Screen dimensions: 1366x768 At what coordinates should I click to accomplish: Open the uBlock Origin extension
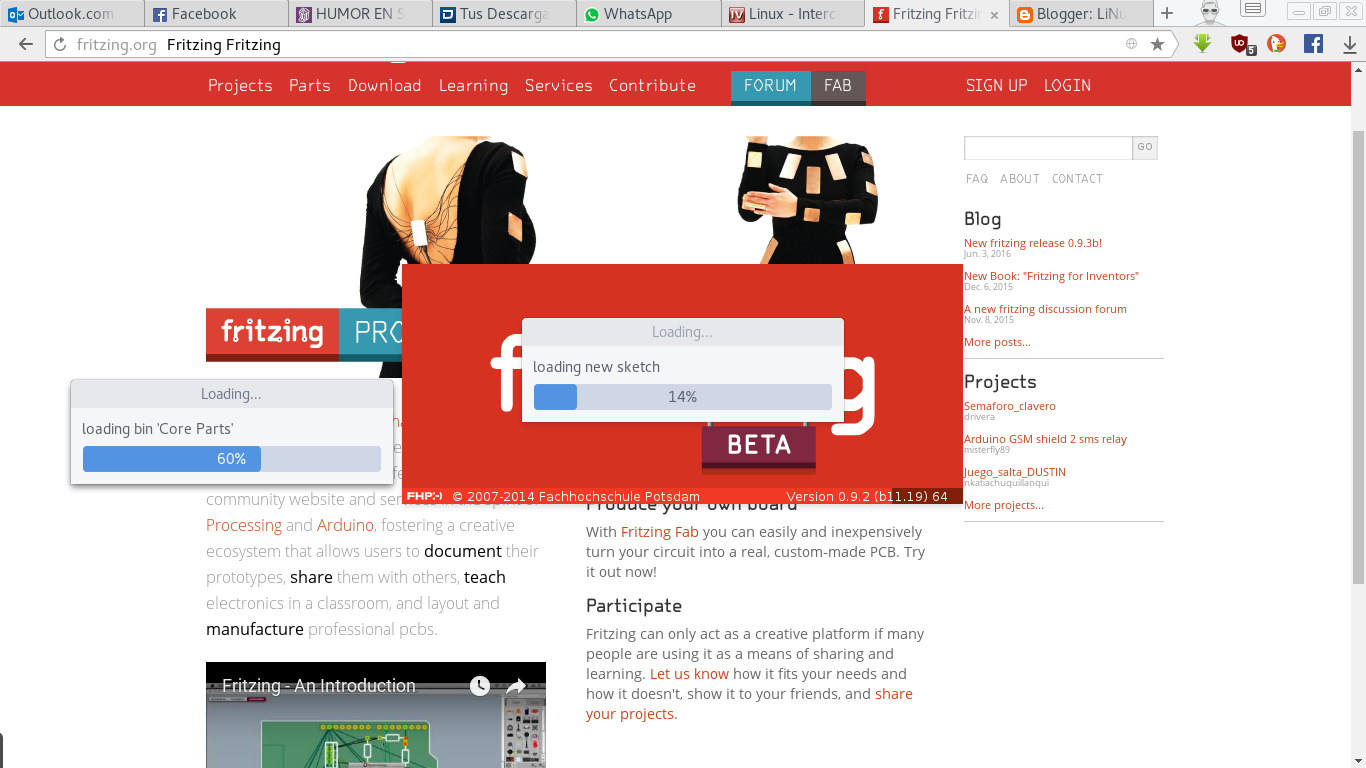[1241, 44]
